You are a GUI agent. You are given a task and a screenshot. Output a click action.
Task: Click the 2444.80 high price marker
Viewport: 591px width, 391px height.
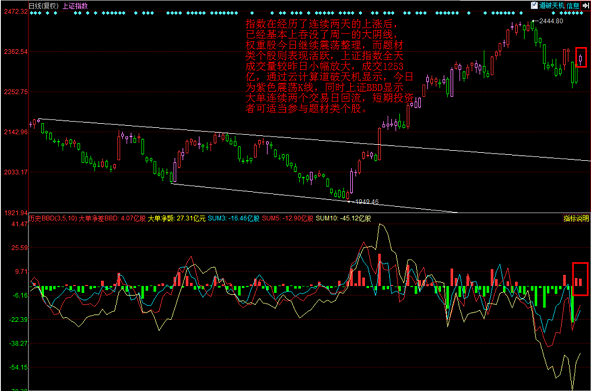click(551, 21)
